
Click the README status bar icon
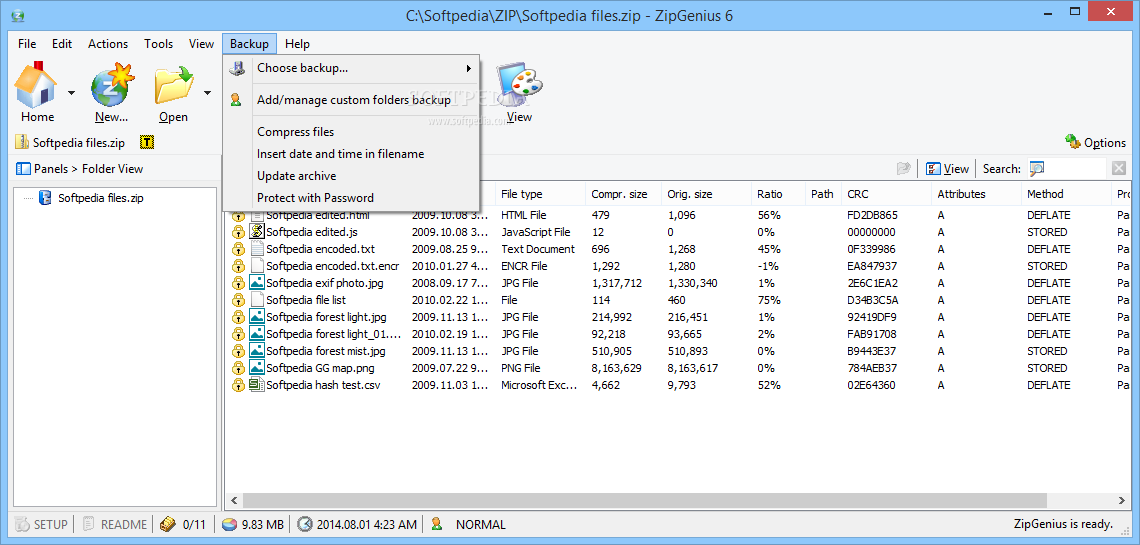[89, 524]
